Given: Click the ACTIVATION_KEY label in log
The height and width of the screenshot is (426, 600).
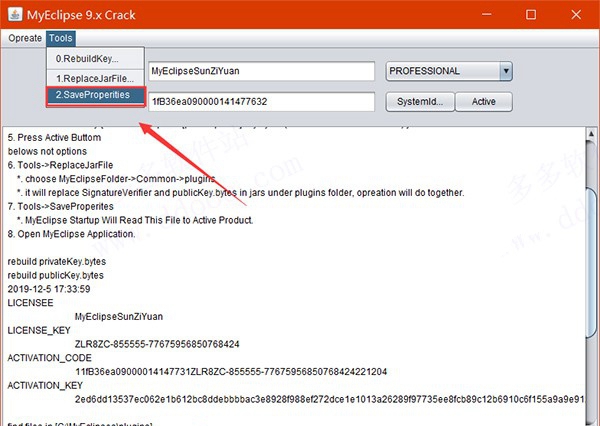Looking at the screenshot, I should [x=45, y=385].
